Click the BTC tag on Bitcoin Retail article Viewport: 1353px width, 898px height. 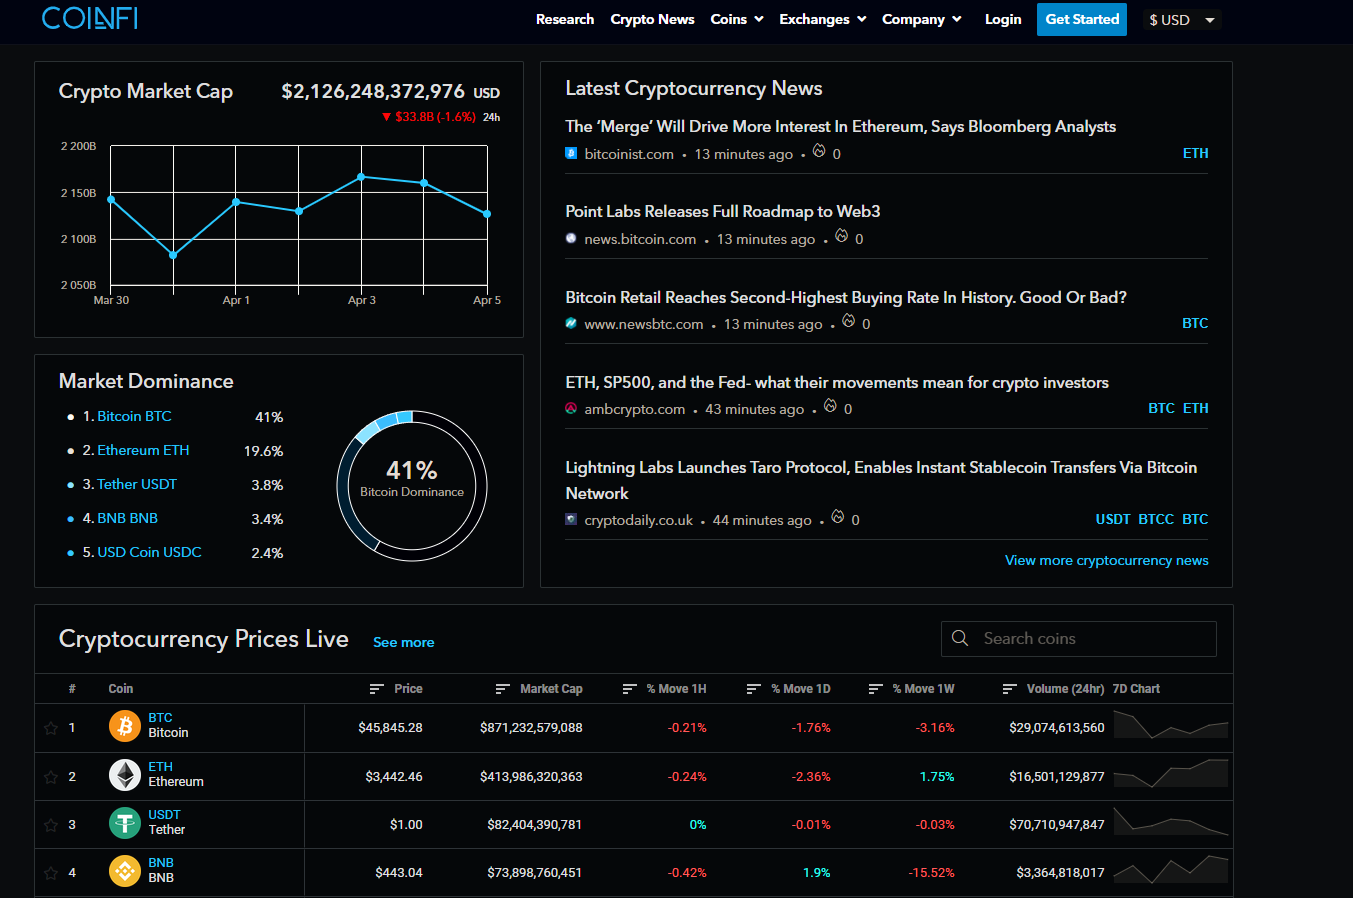pyautogui.click(x=1195, y=323)
